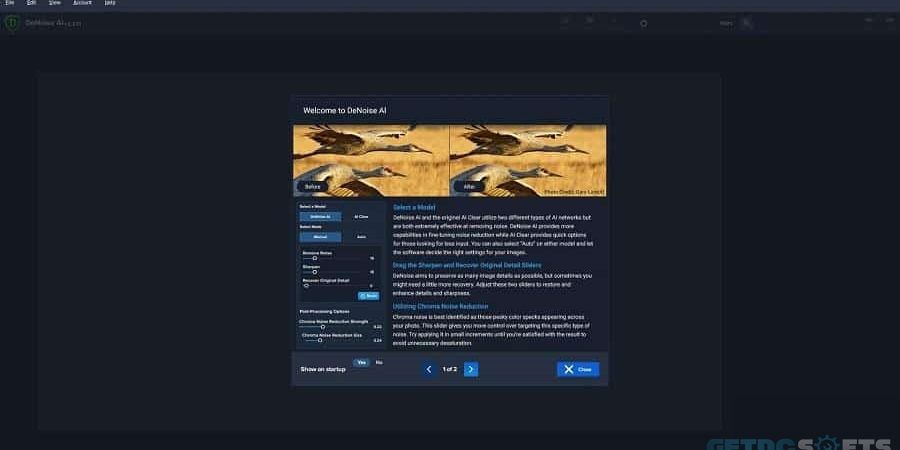Click the circular icon in the top toolbar
This screenshot has width=900, height=450.
[643, 24]
